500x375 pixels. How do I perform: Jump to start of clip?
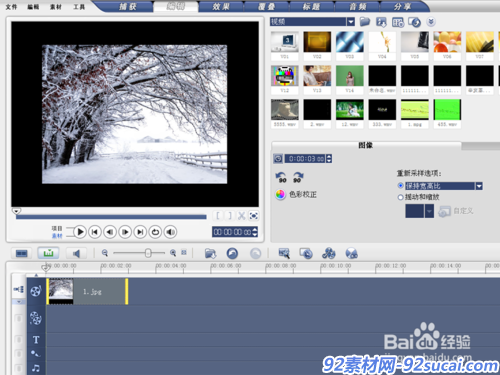95,232
